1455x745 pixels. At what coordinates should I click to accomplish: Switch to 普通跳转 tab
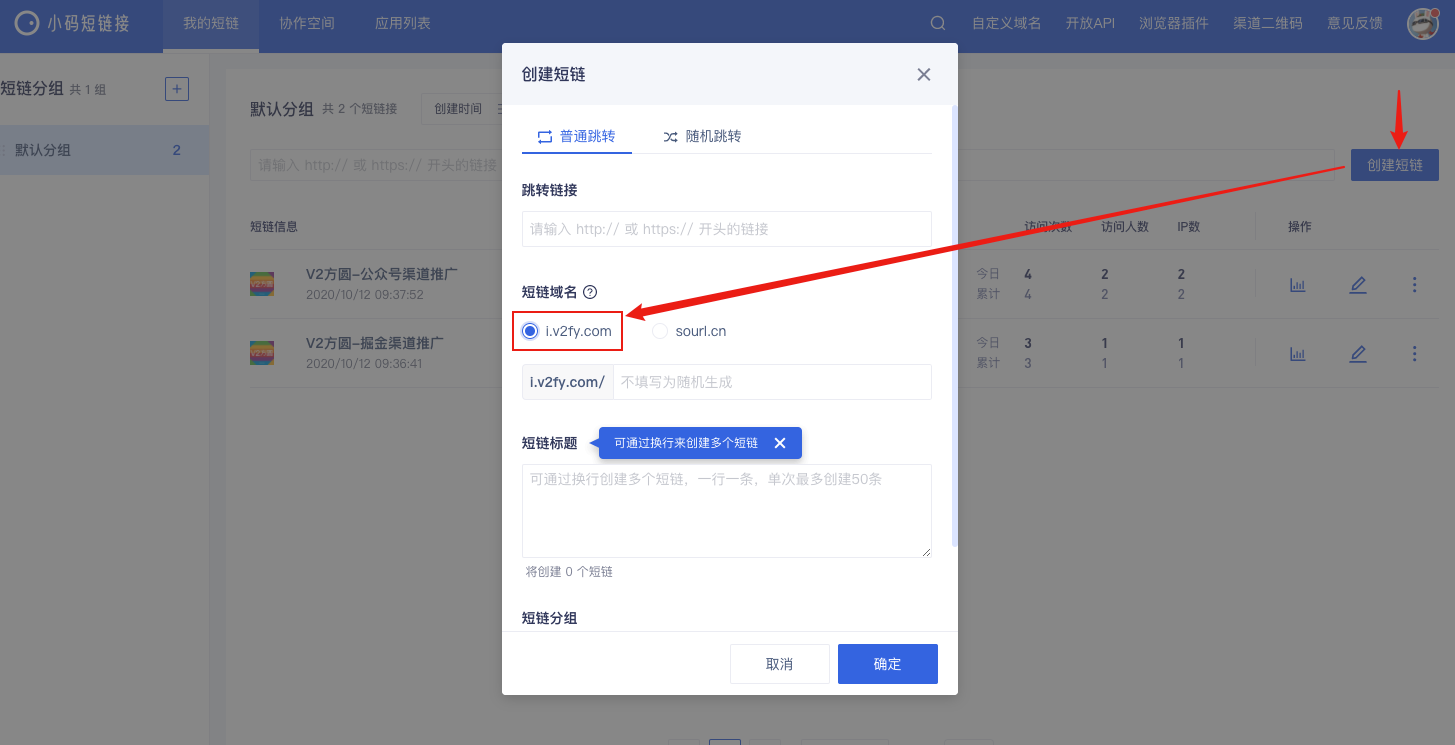click(576, 136)
